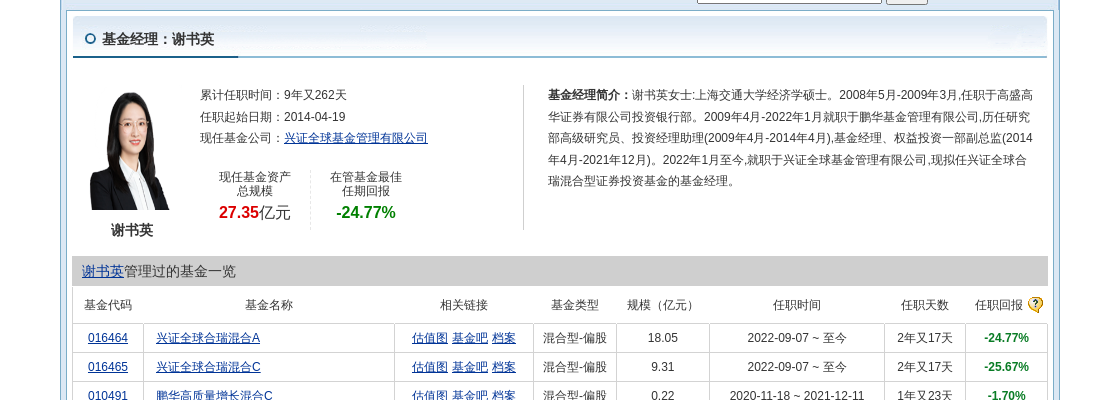
Task: Click the 基金名称 column header
Action: tap(269, 305)
